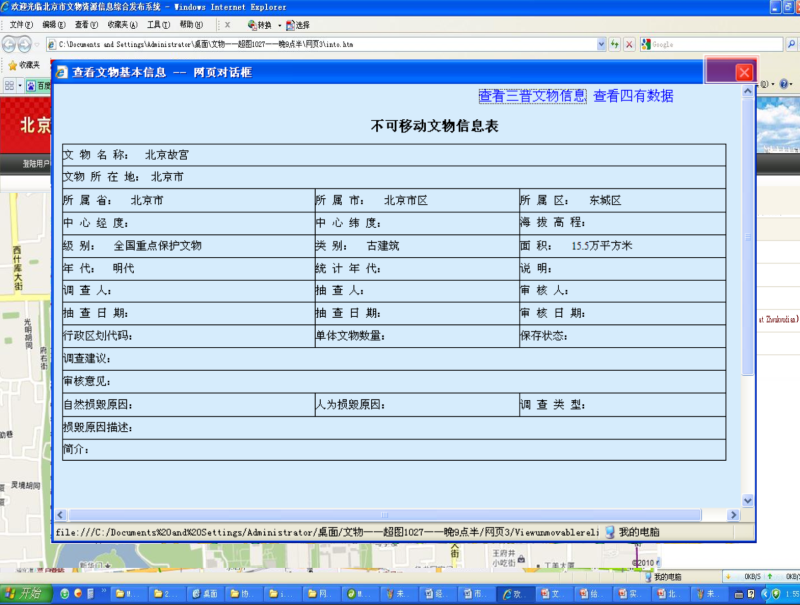Click the blue help question-mark icon
This screenshot has width=800, height=605.
pyautogui.click(x=784, y=84)
